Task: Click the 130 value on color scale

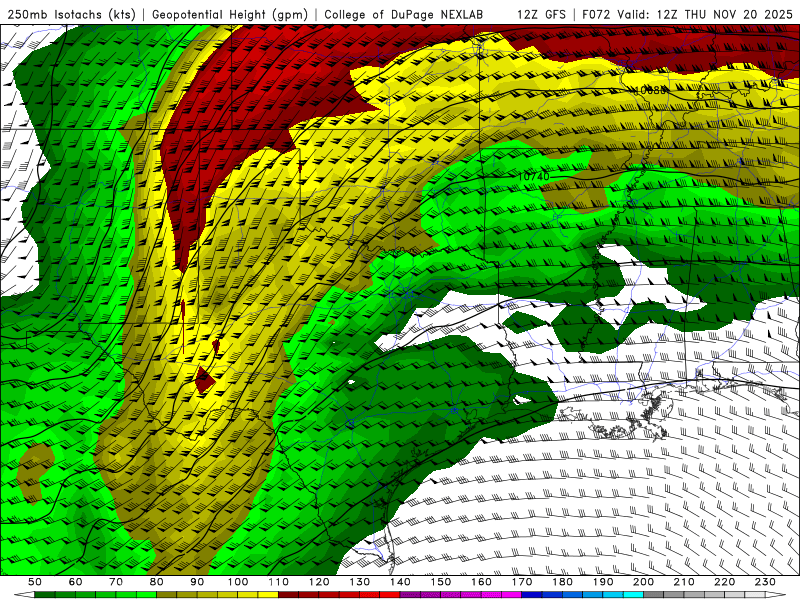Action: pos(360,582)
